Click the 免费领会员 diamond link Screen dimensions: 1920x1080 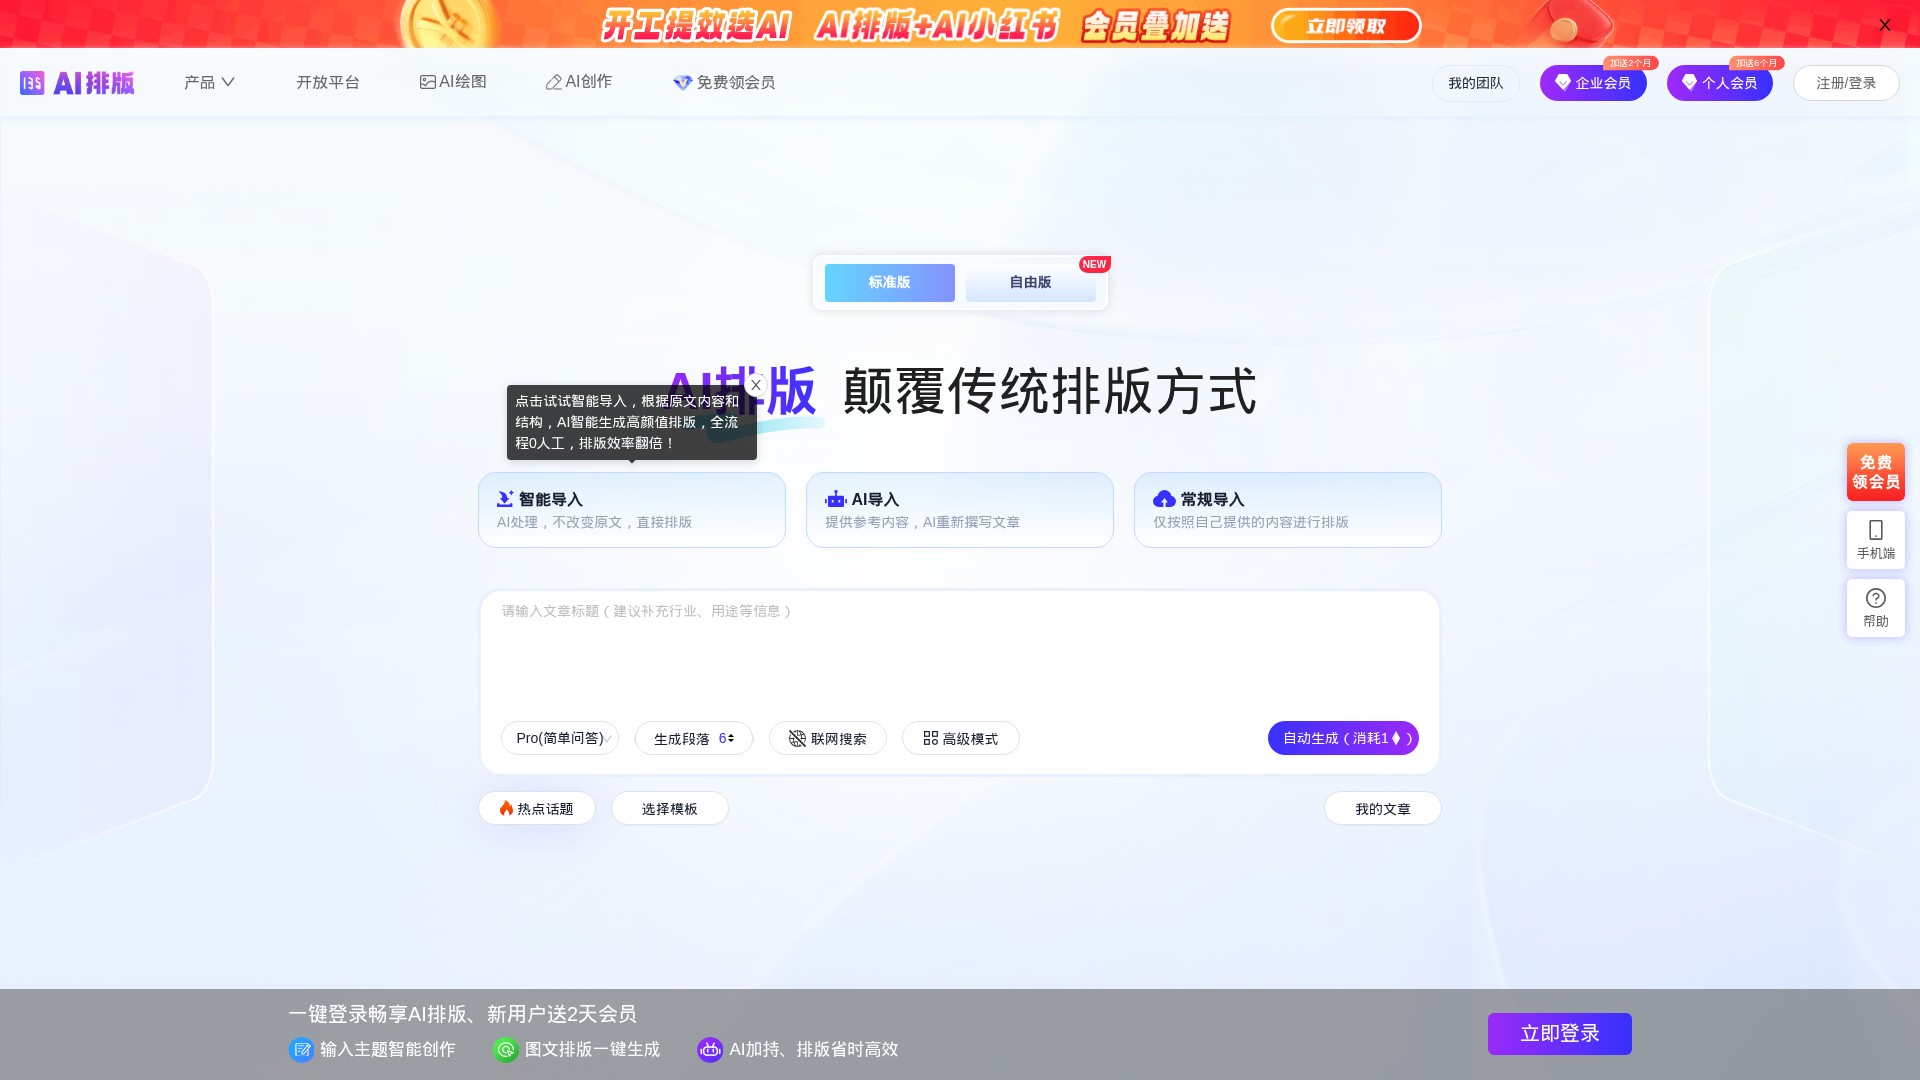click(x=724, y=82)
